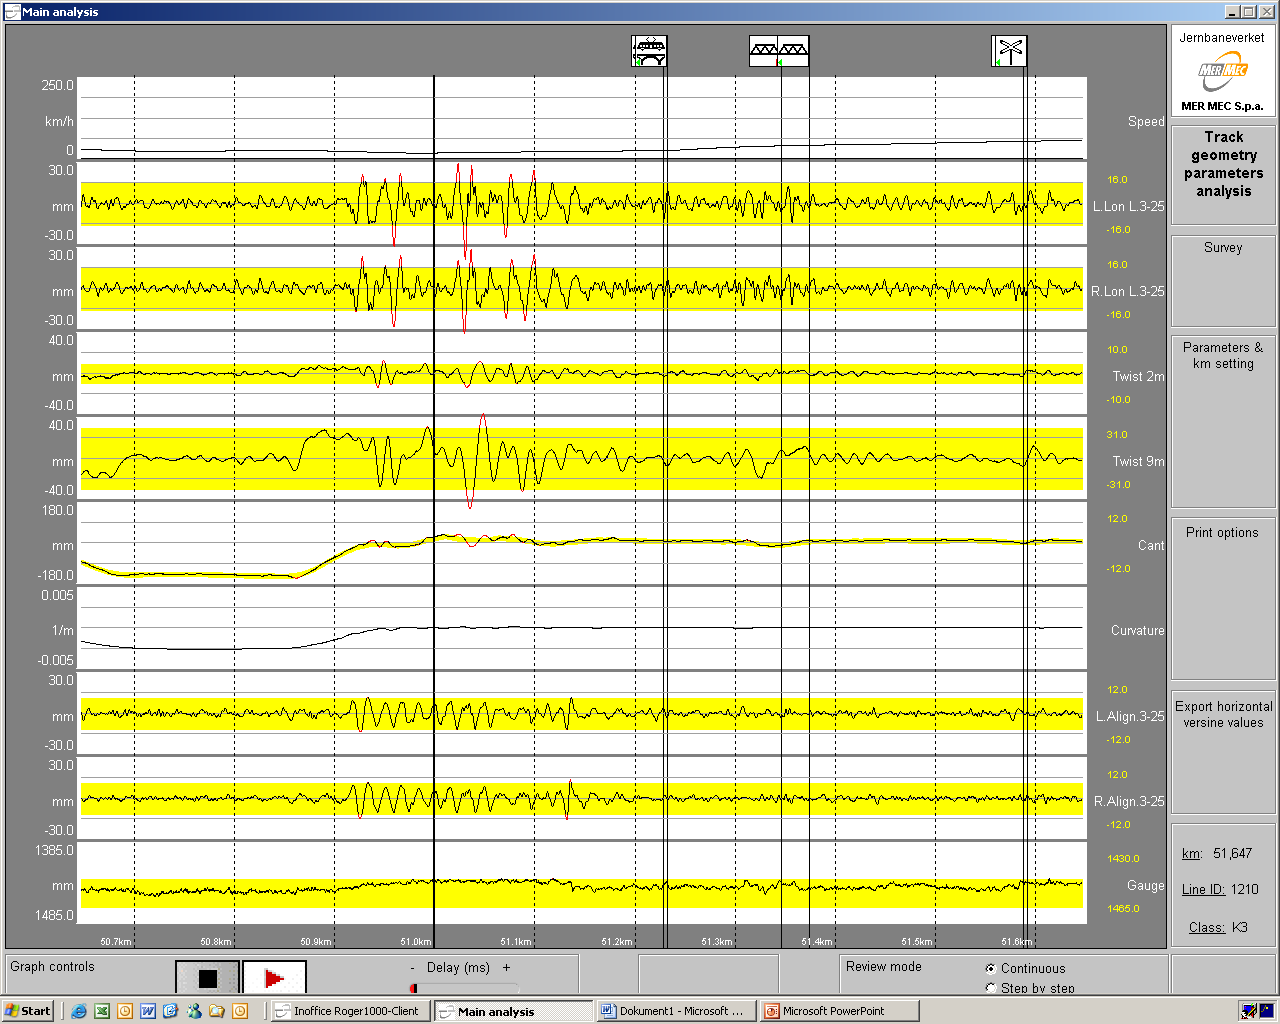The image size is (1280, 1024).
Task: Click the Delay (ms) slider track
Action: [463, 988]
